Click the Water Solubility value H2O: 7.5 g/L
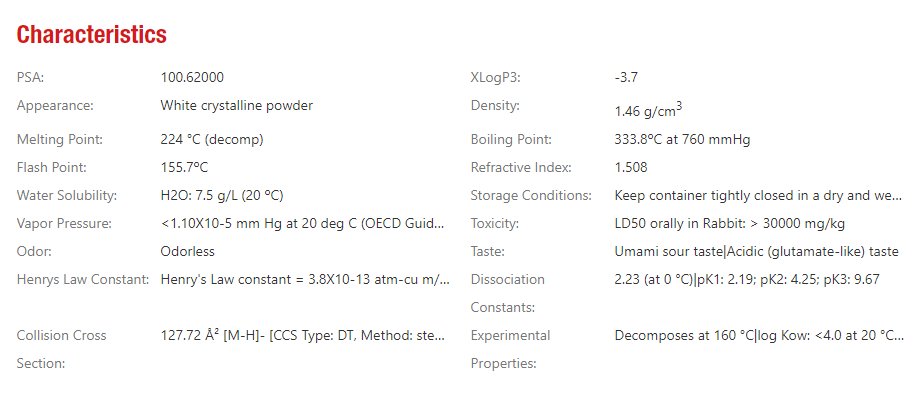This screenshot has width=913, height=397. [222, 196]
